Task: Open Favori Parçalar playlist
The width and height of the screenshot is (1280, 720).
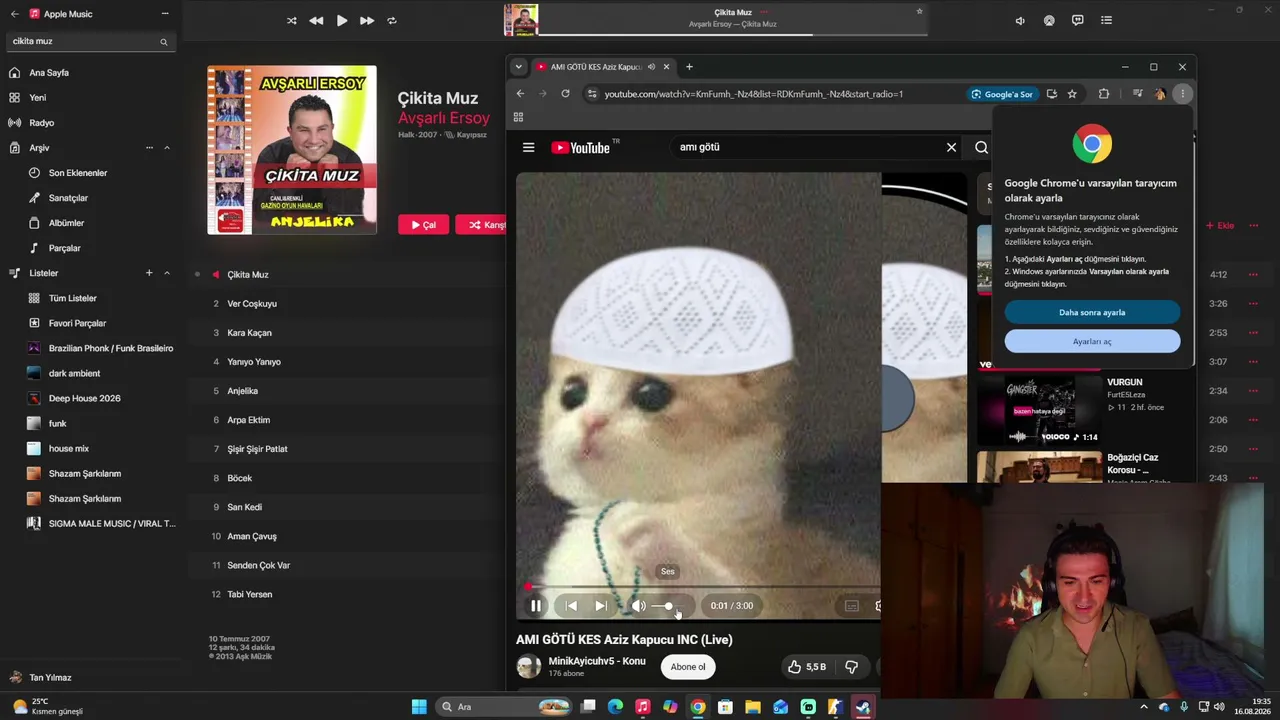Action: (77, 323)
